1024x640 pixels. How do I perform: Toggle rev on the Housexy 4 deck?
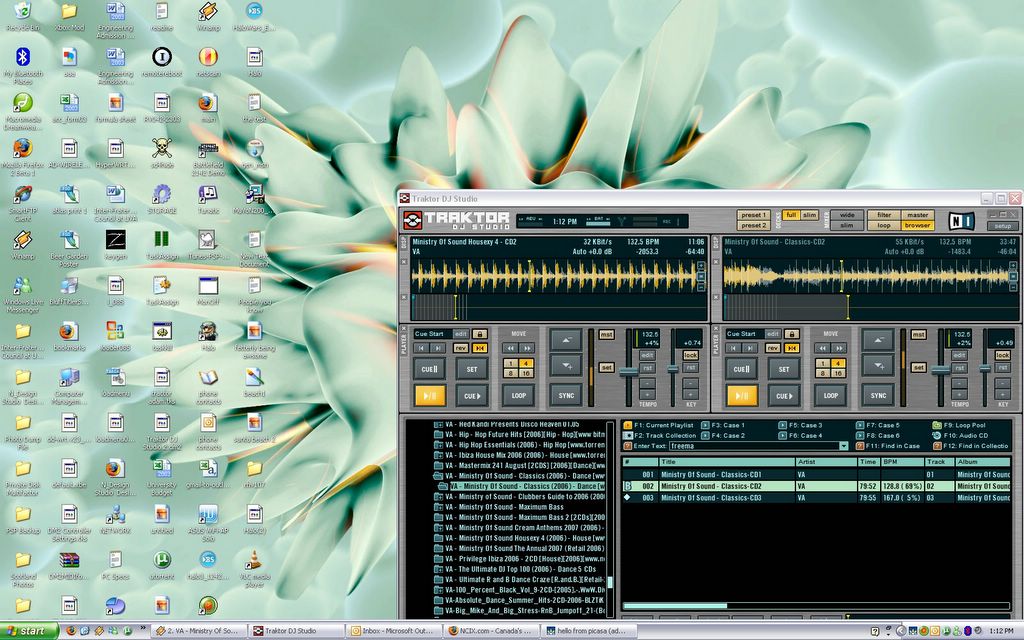[461, 348]
